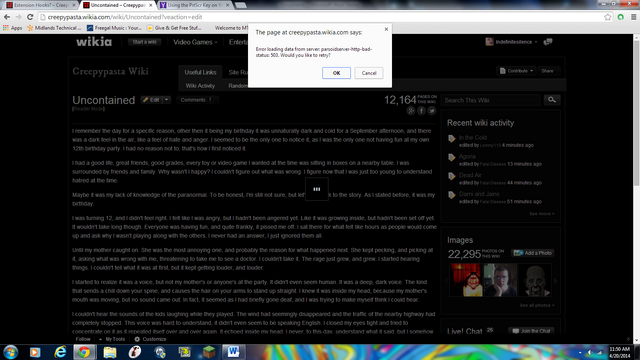Screen dimensions: 640x360
Task: Click the address bar URL field
Action: 322,17
